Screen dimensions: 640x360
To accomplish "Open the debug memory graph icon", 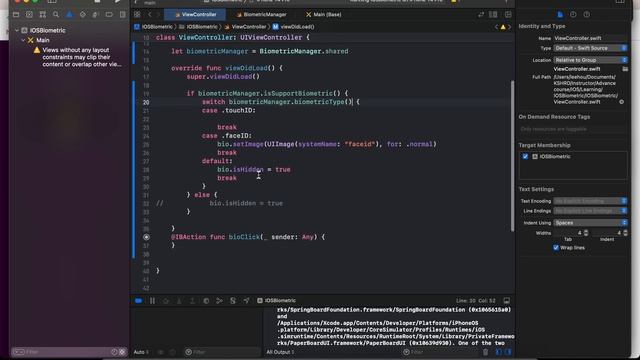I will tap(219, 301).
